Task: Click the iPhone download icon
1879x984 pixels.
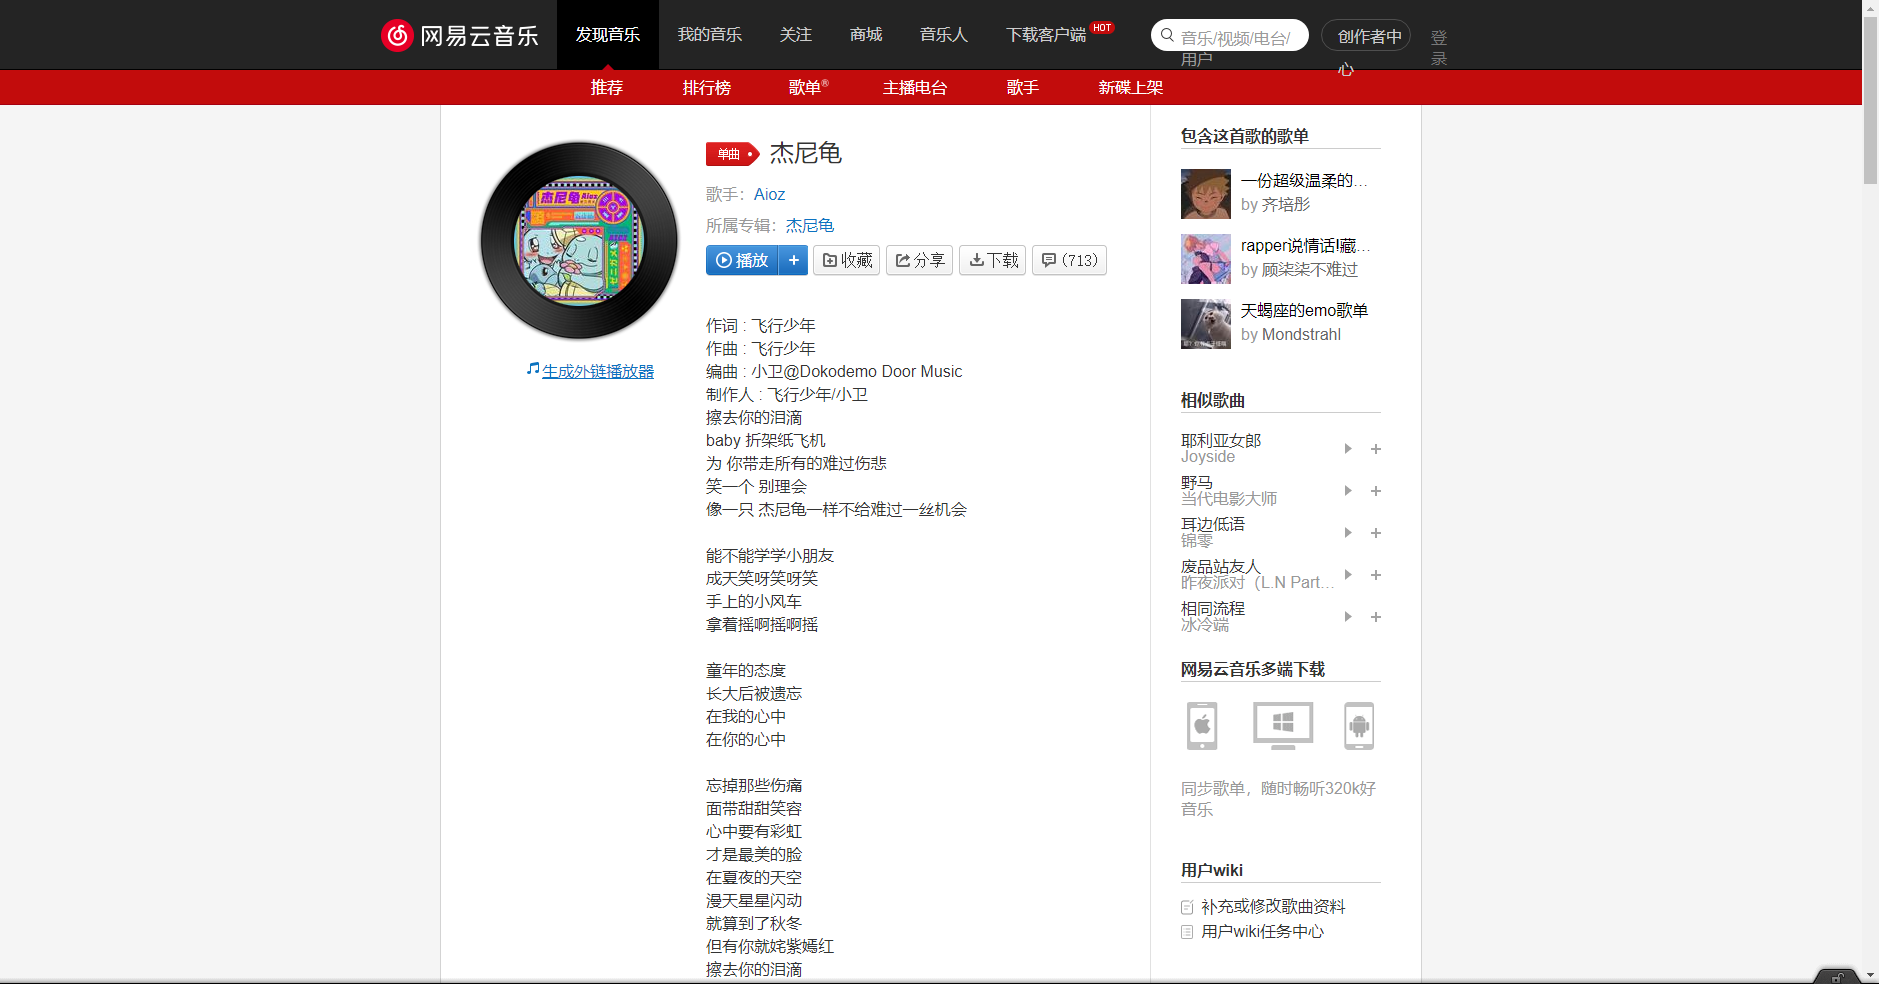Action: 1201,726
